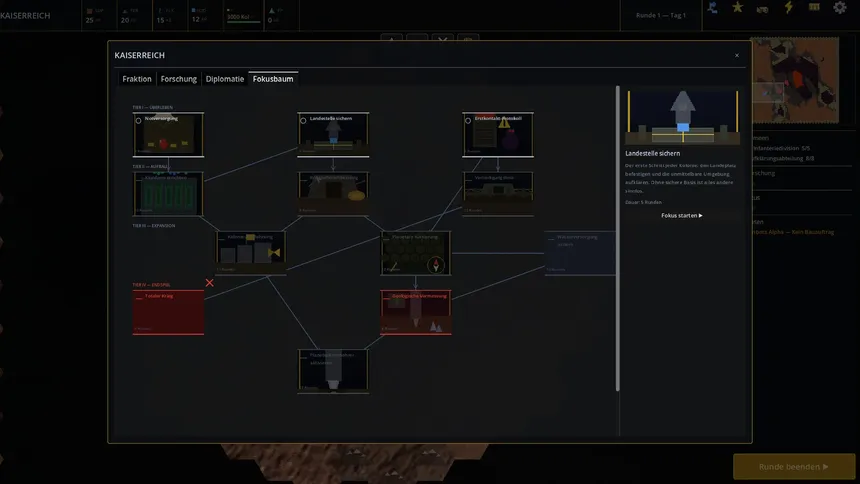Click the red X marker above Totaler Krieg
Viewport: 860px width, 484px height.
click(x=209, y=283)
